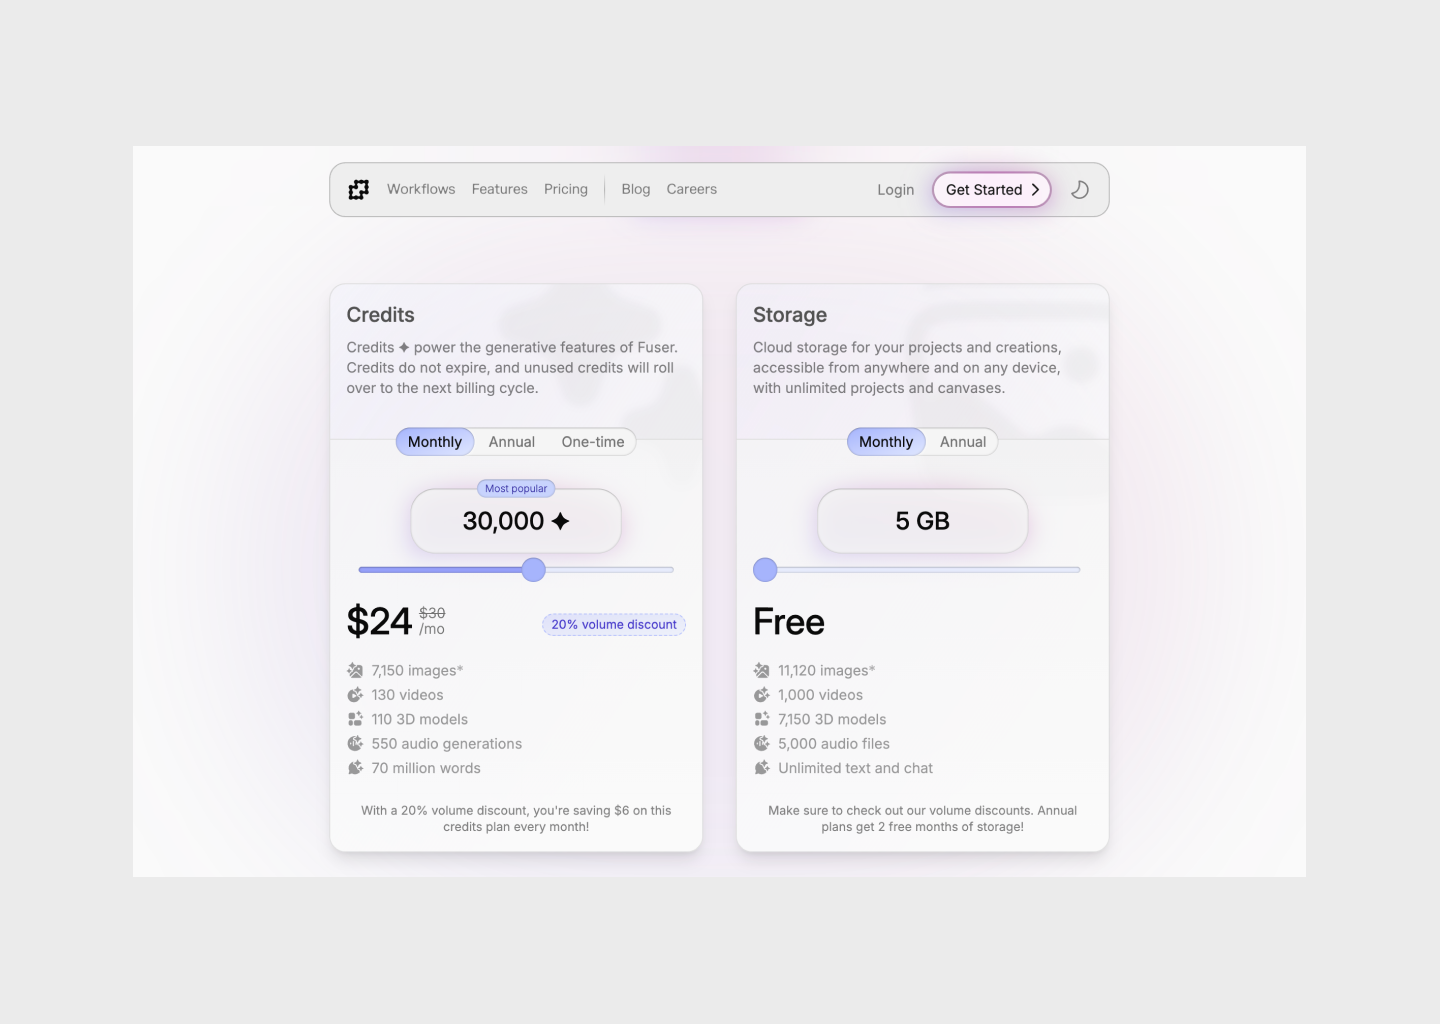
Task: Click the 20% volume discount badge
Action: point(614,625)
